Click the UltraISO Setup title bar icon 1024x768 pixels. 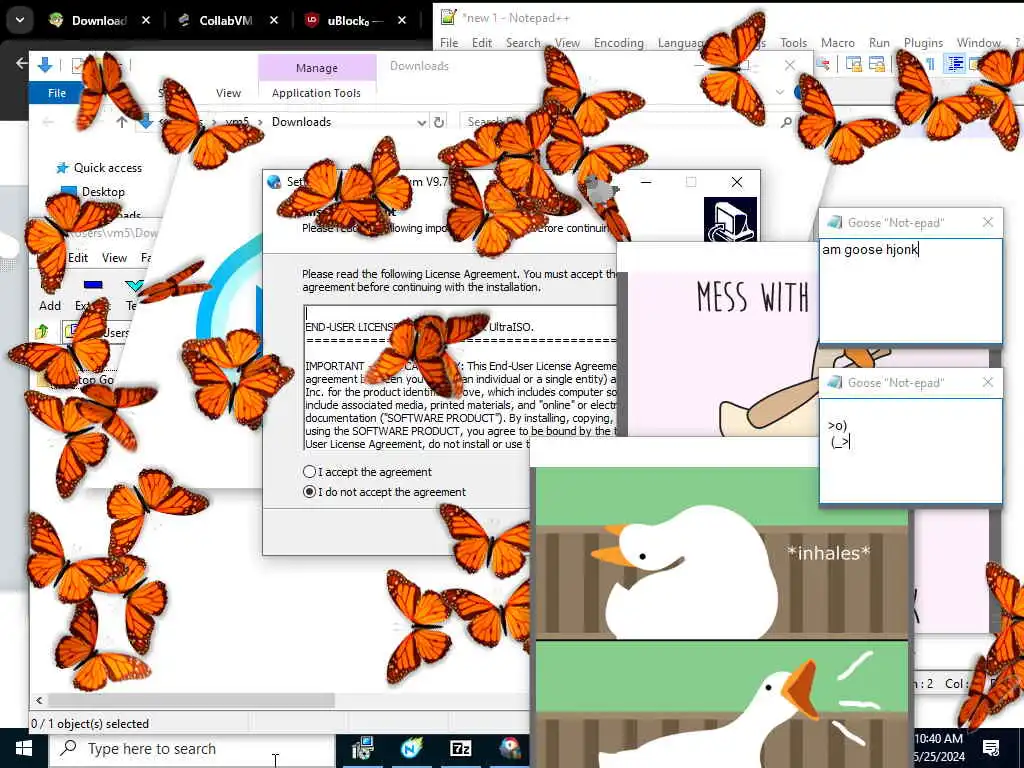[x=274, y=182]
